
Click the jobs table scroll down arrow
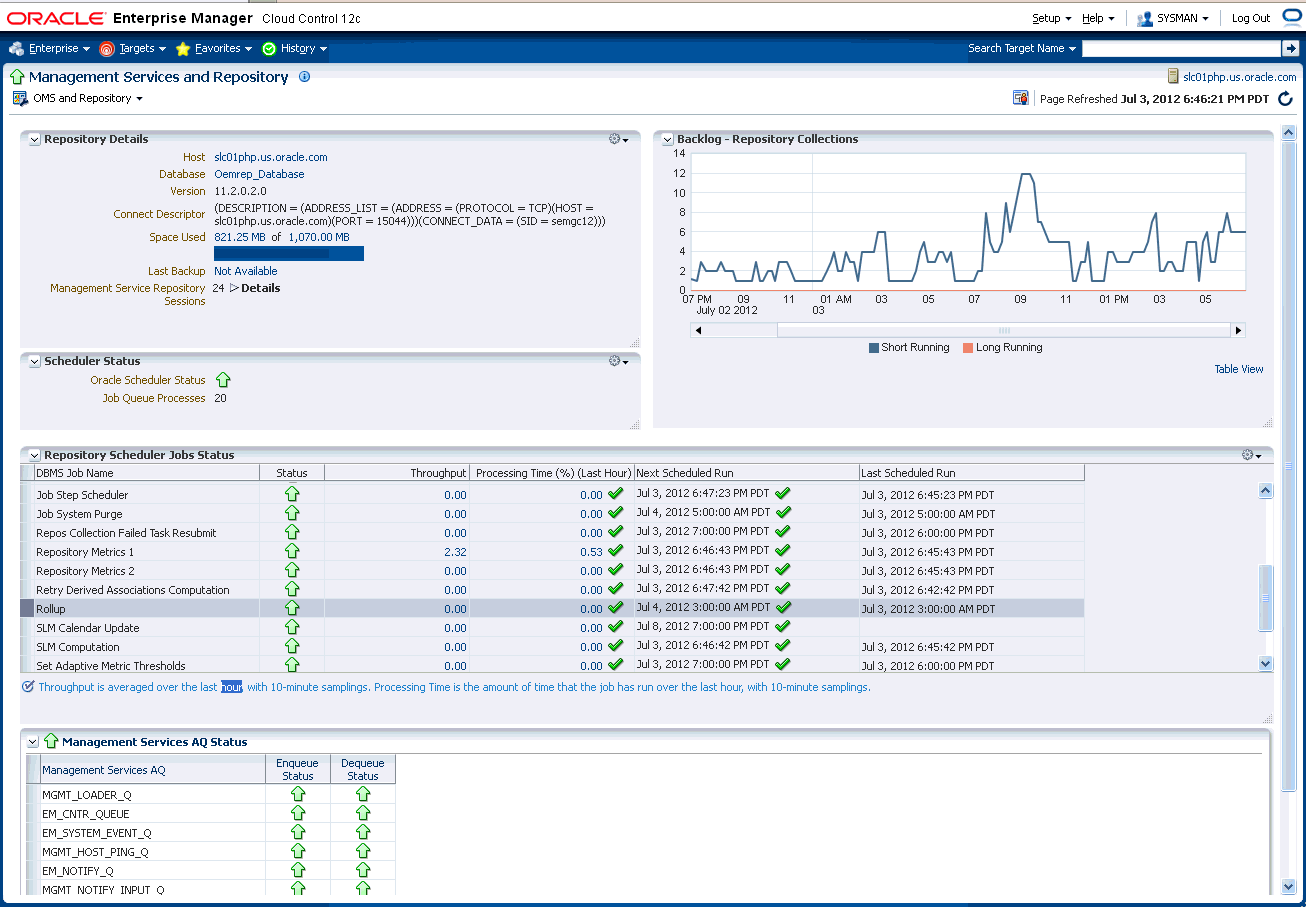coord(1265,663)
